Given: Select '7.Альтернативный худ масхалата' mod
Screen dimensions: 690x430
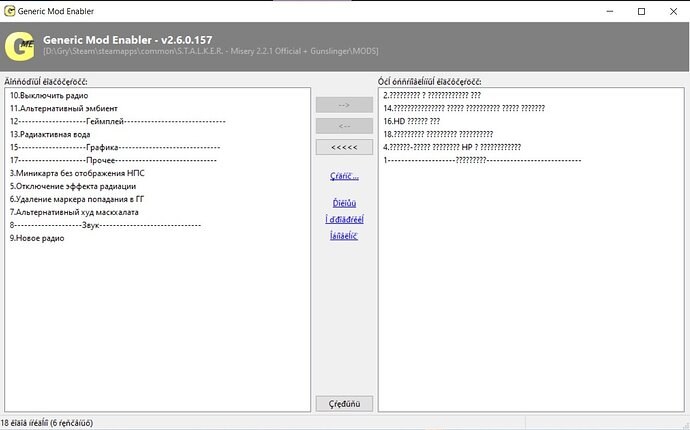Looking at the screenshot, I should 75,212.
